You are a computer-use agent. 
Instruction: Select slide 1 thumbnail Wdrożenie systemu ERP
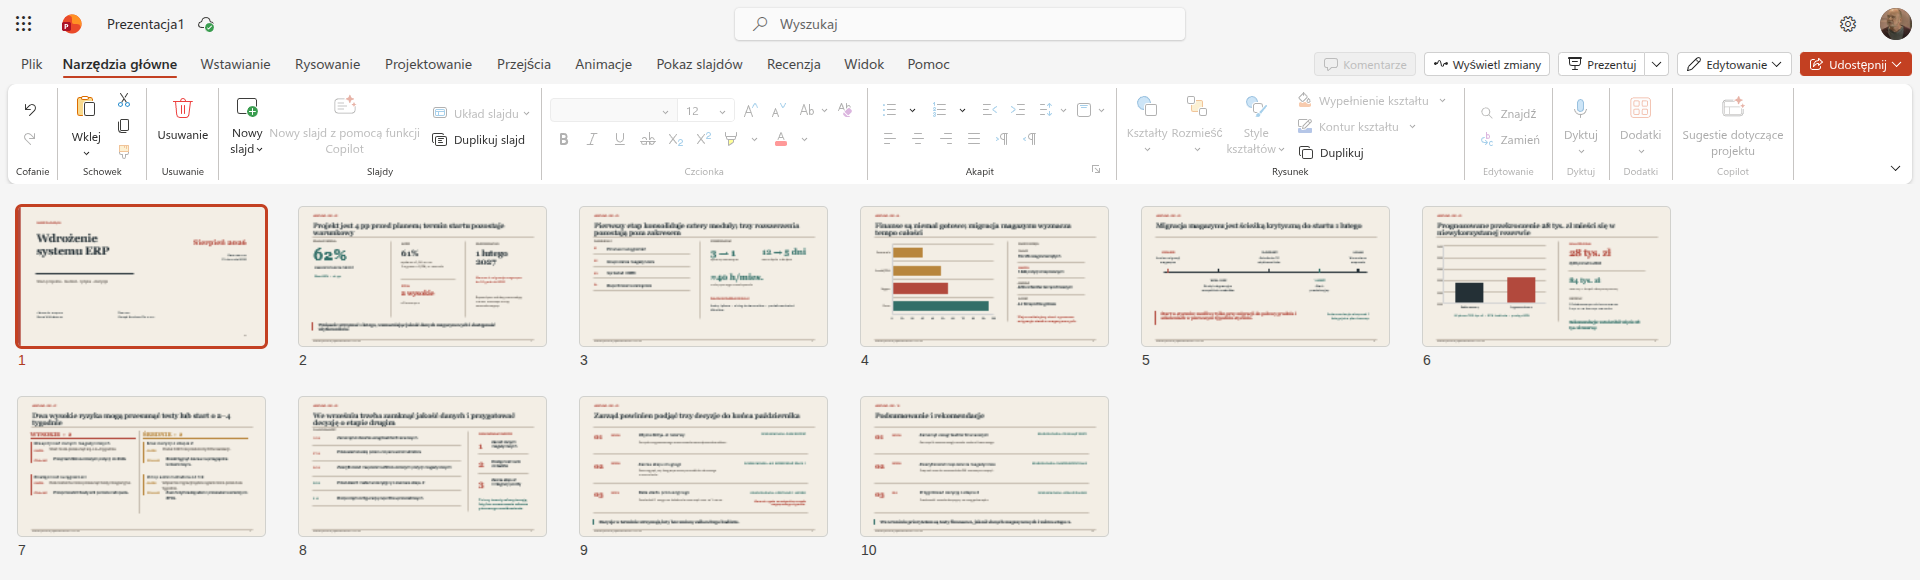pos(142,276)
